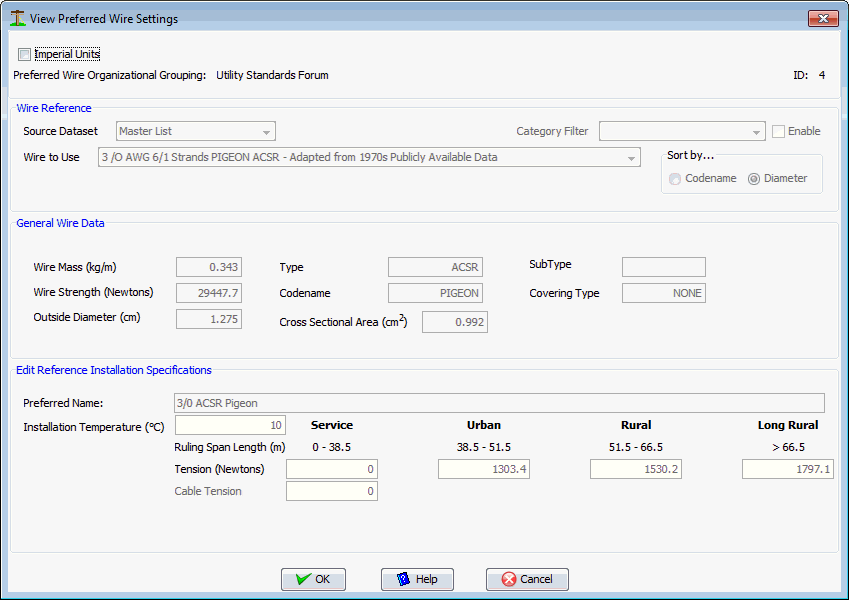
Task: Click the Installation Temperature field
Action: (231, 425)
